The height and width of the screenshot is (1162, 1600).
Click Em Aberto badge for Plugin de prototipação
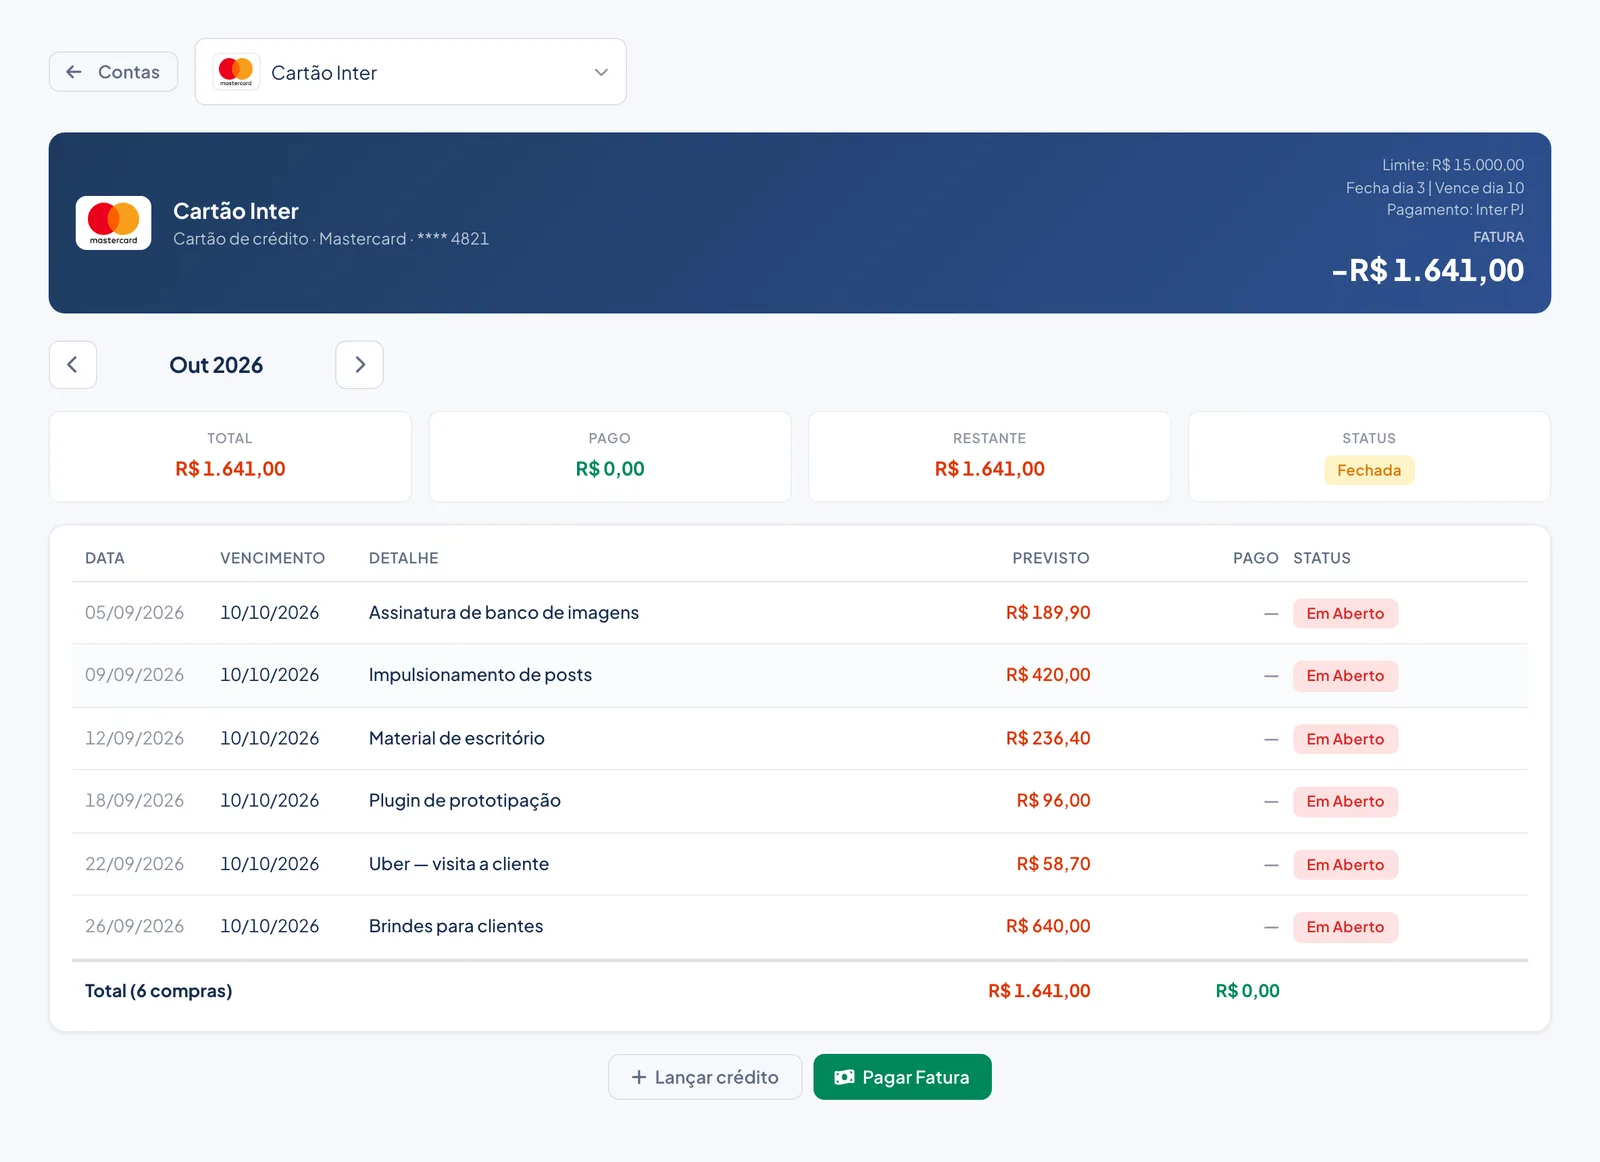[1345, 802]
